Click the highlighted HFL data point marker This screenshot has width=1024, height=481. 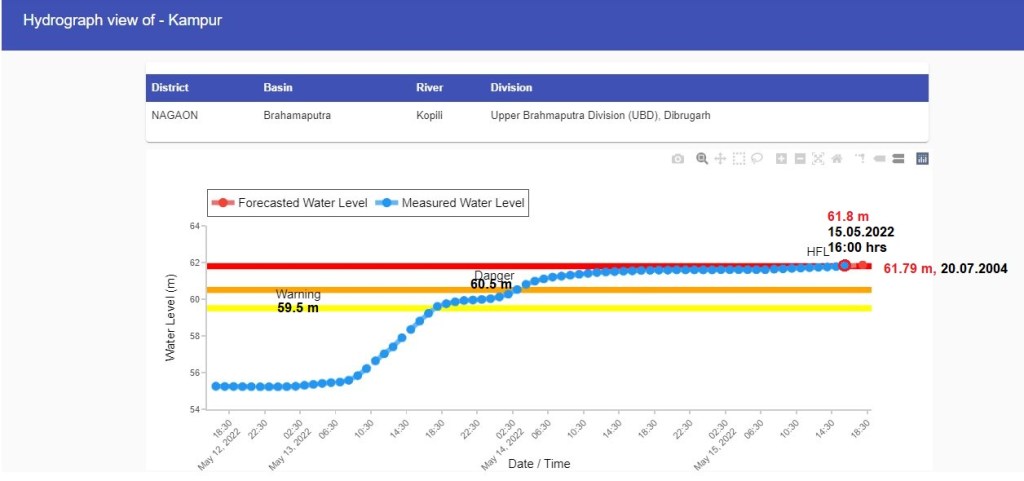coord(845,265)
